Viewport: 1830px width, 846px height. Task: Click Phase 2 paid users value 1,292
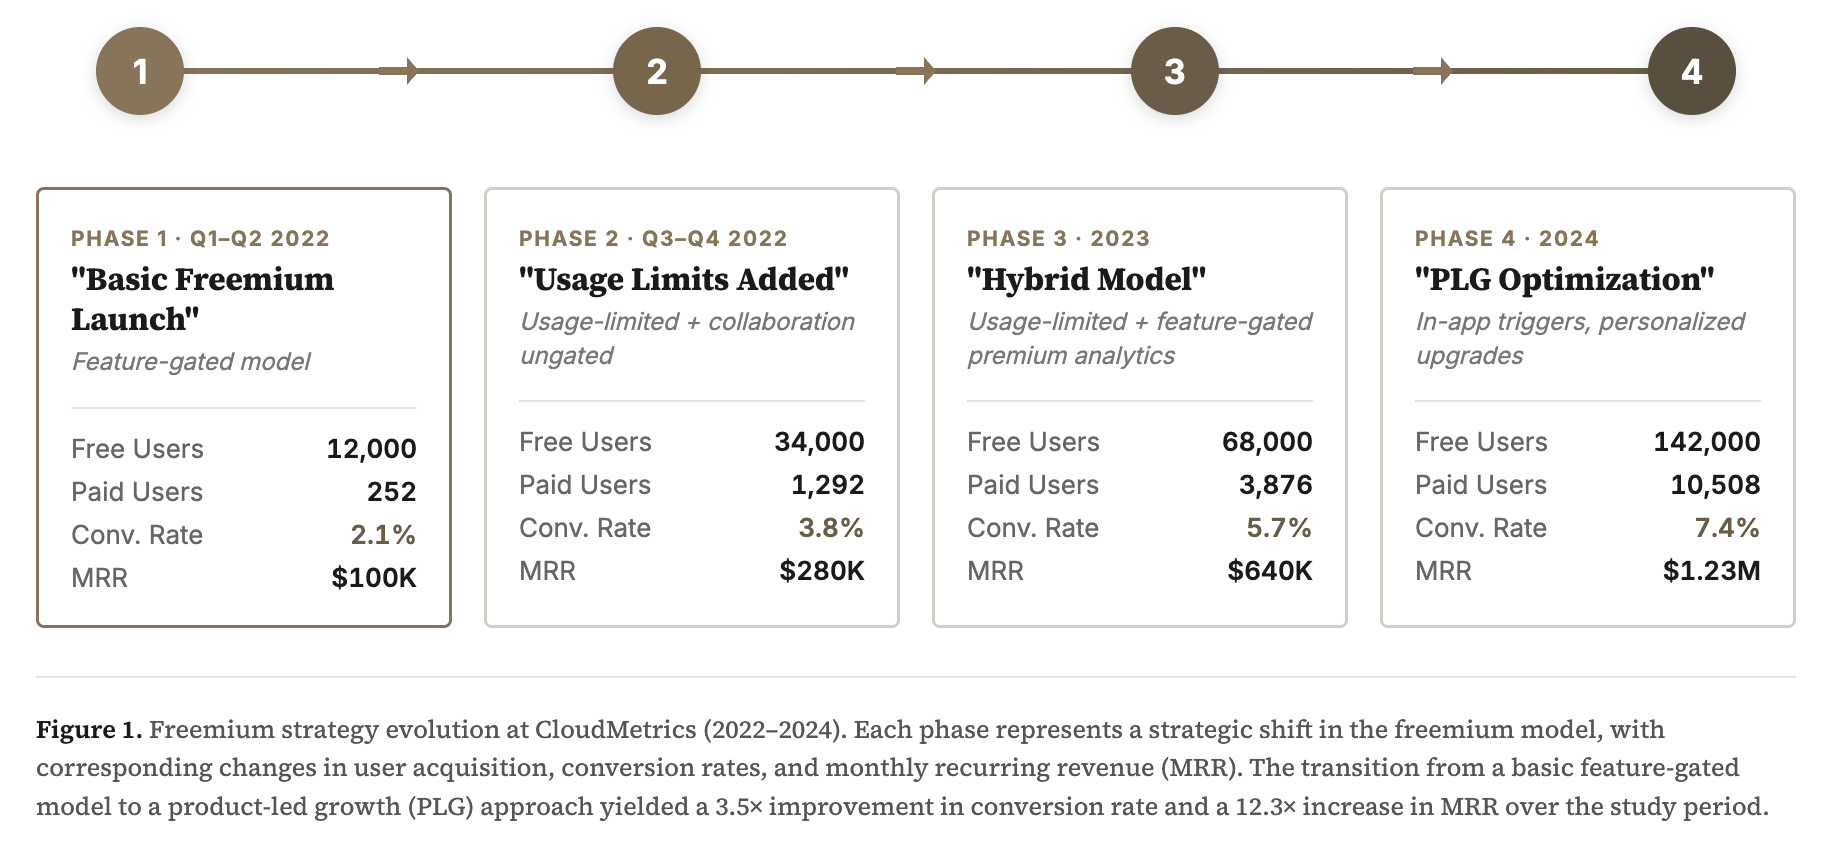tap(827, 485)
